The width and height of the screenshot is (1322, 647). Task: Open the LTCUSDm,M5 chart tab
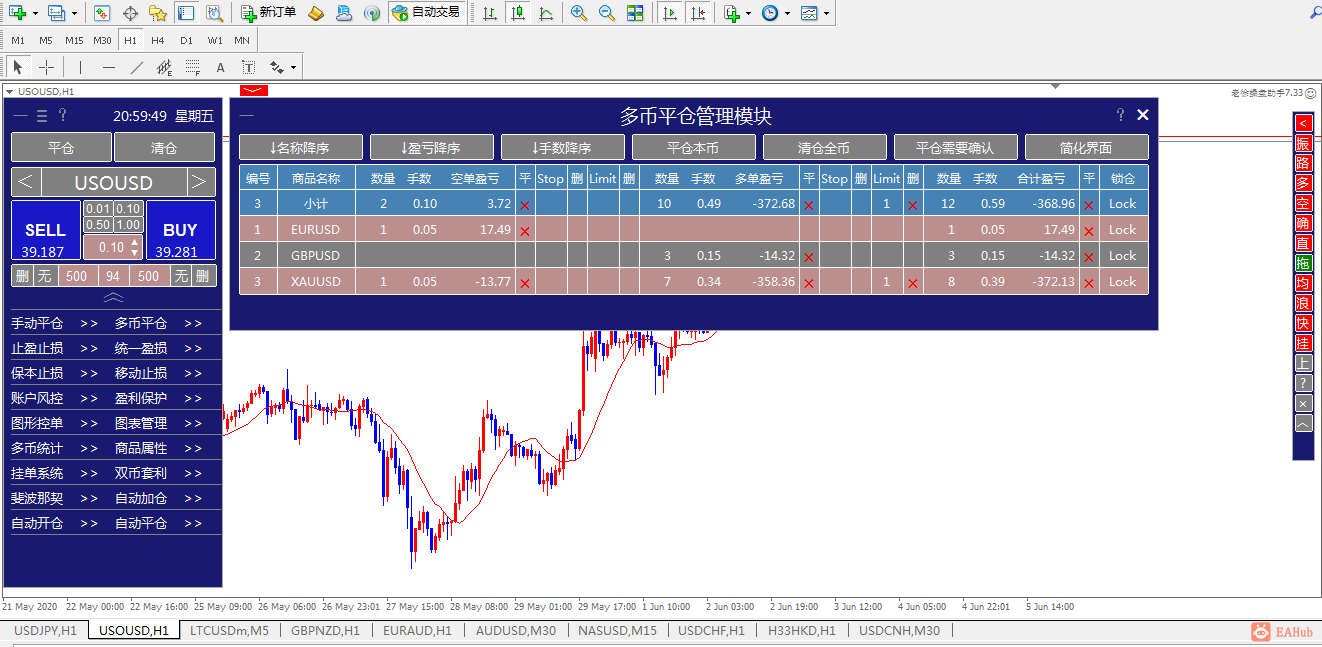pos(229,631)
